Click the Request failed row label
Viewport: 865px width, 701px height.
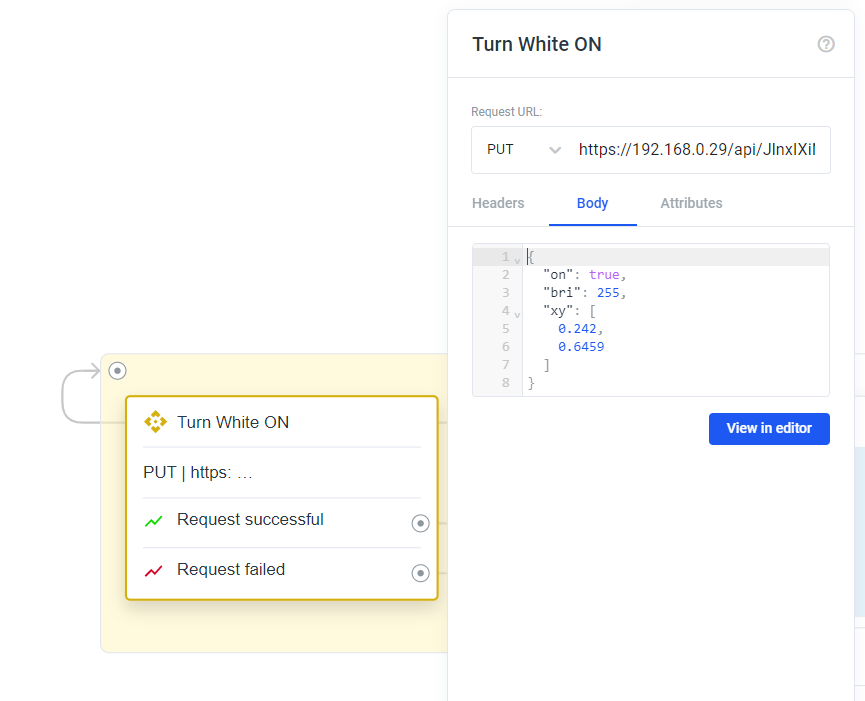[231, 569]
